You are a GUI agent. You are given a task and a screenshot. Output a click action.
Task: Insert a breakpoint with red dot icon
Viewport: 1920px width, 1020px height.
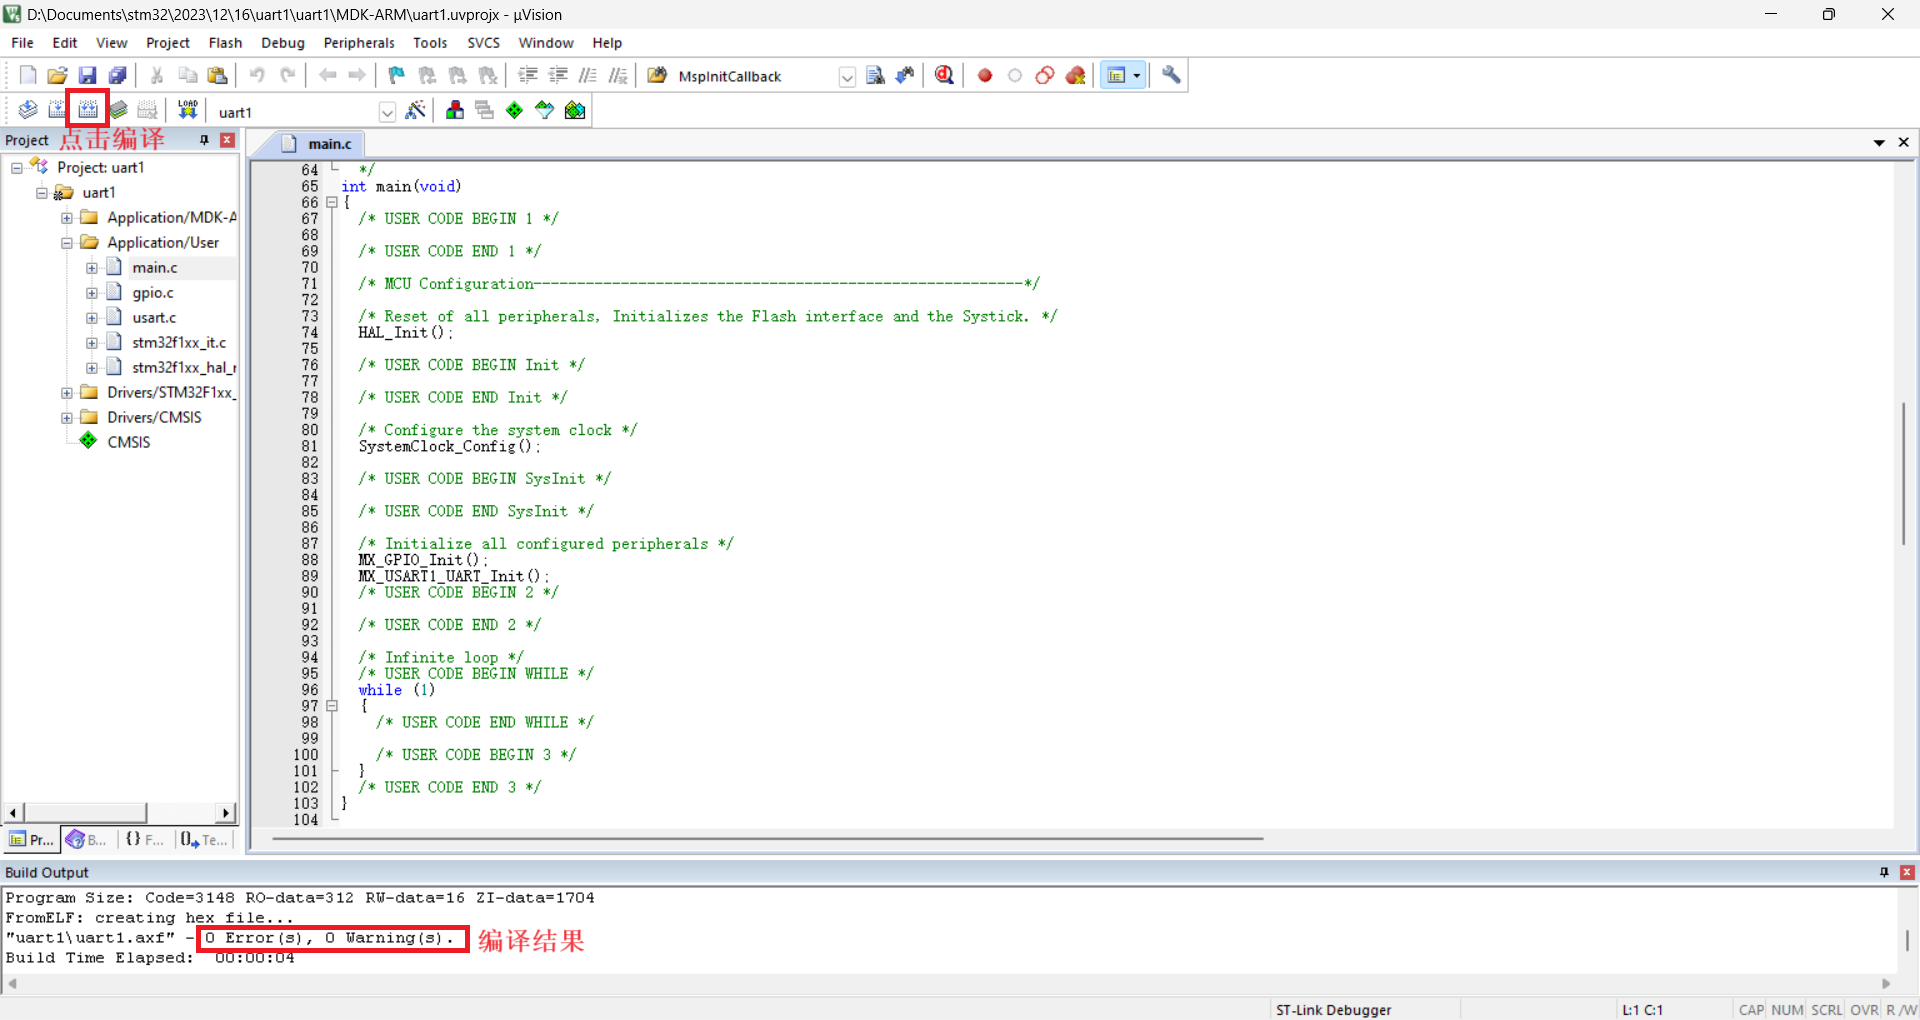[985, 76]
